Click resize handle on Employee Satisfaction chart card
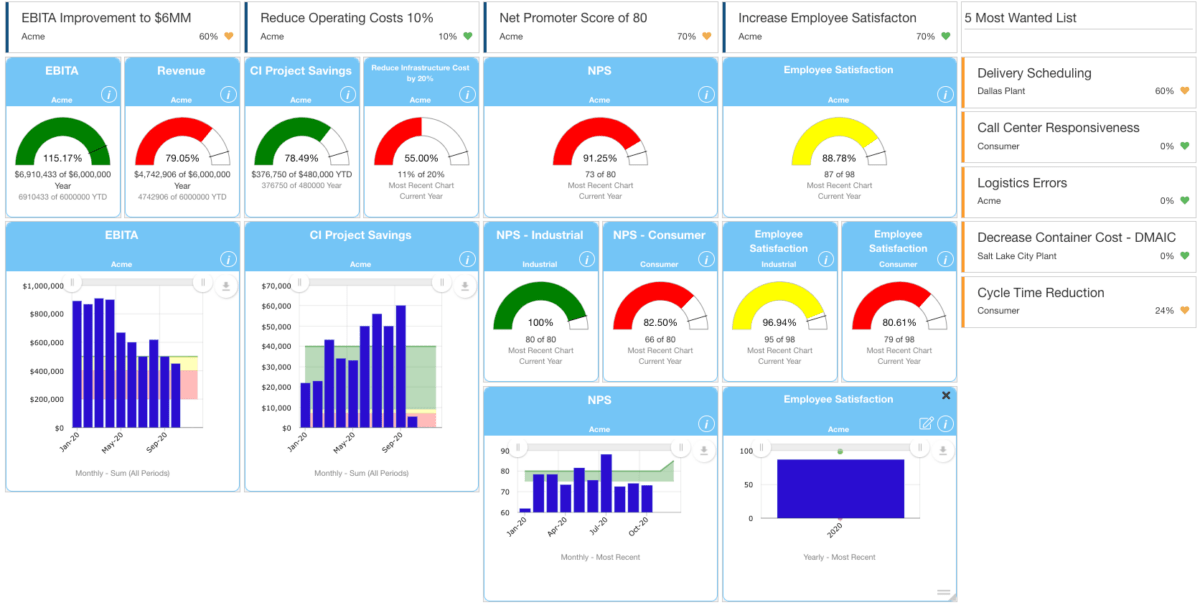1200x605 pixels. point(943,593)
